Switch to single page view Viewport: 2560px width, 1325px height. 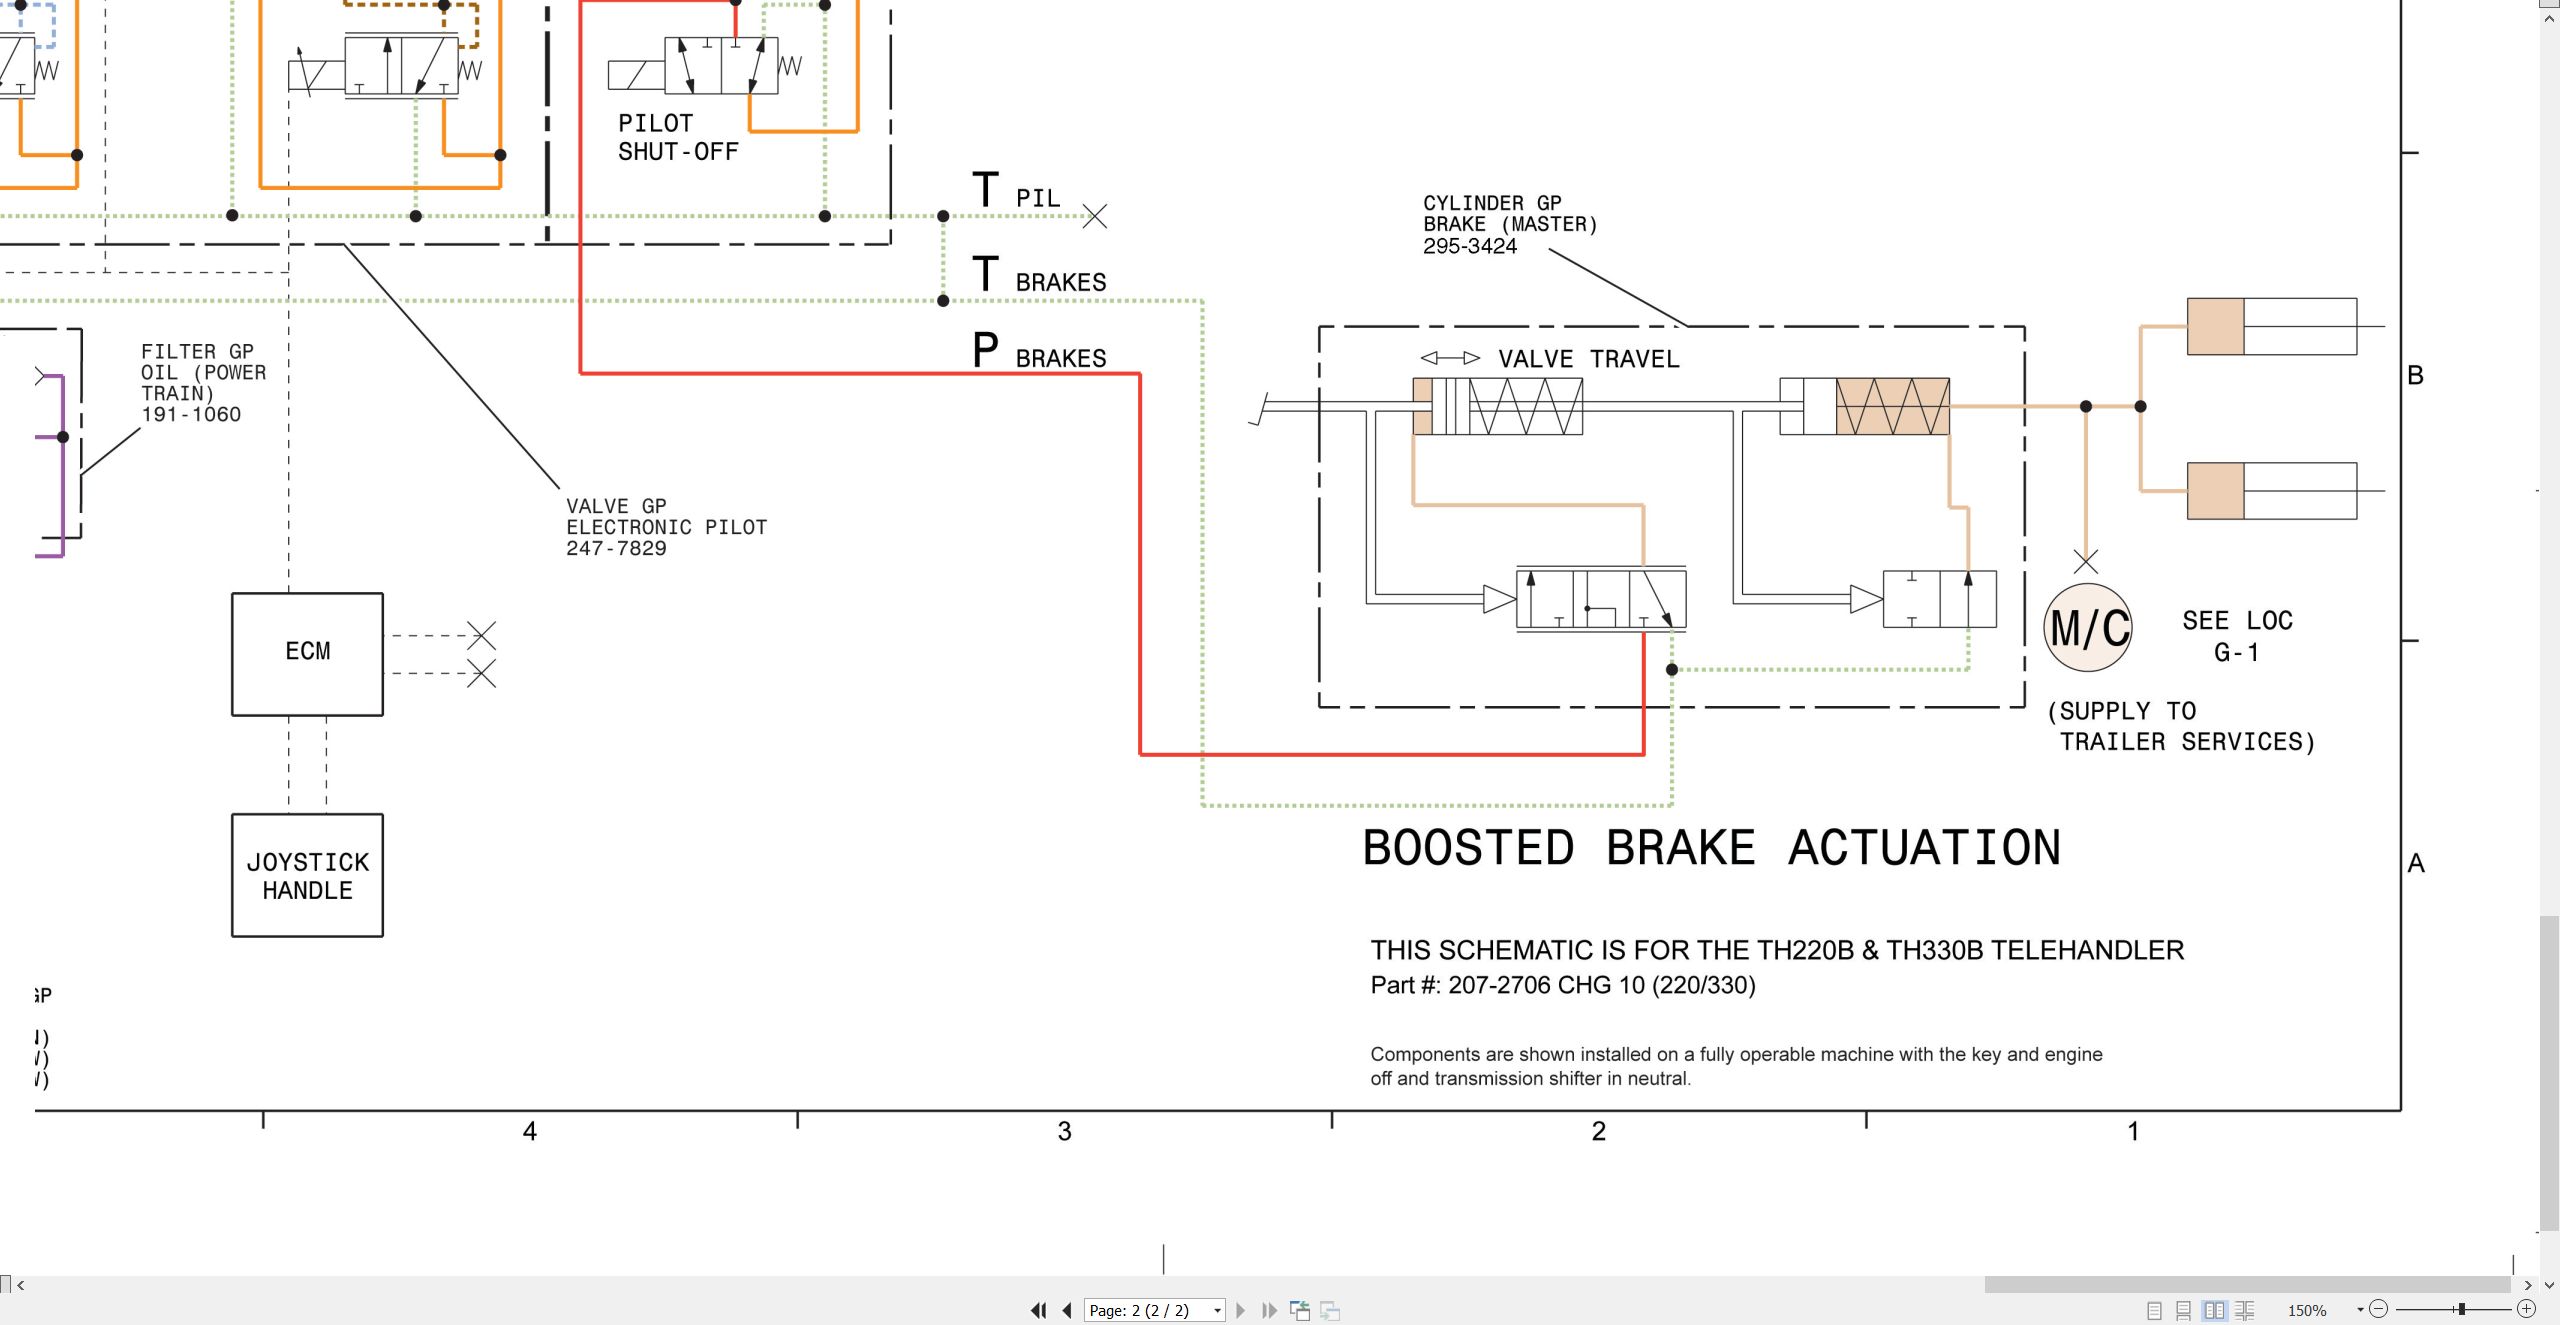click(x=2154, y=1310)
